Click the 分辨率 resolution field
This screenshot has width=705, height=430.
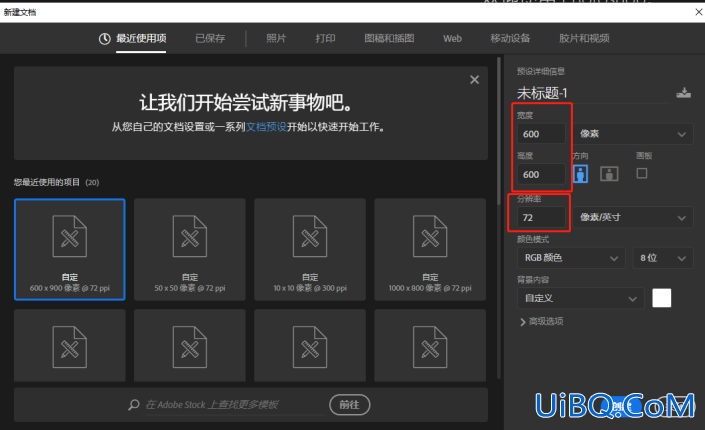point(541,218)
